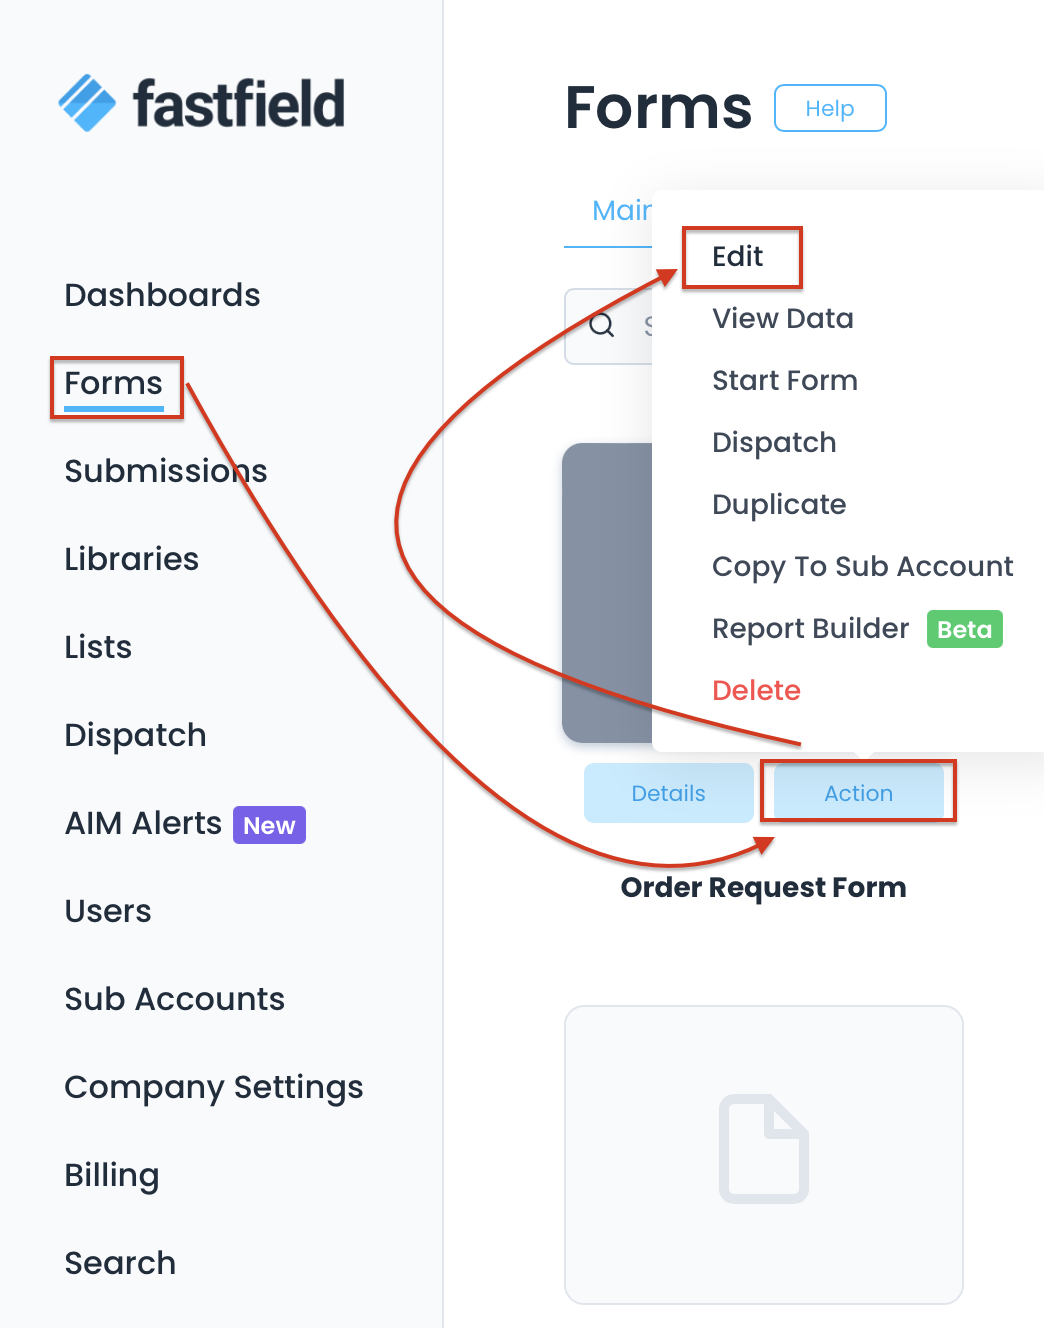Screen dimensions: 1044x1328
Task: Navigate to AIM Alerts in the sidebar
Action: tap(143, 823)
